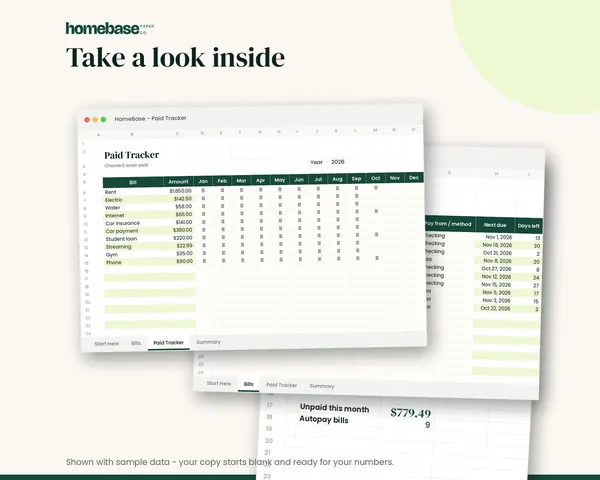Toggle Gym paid mark for August
Image resolution: width=600 pixels, height=480 pixels.
(x=338, y=251)
